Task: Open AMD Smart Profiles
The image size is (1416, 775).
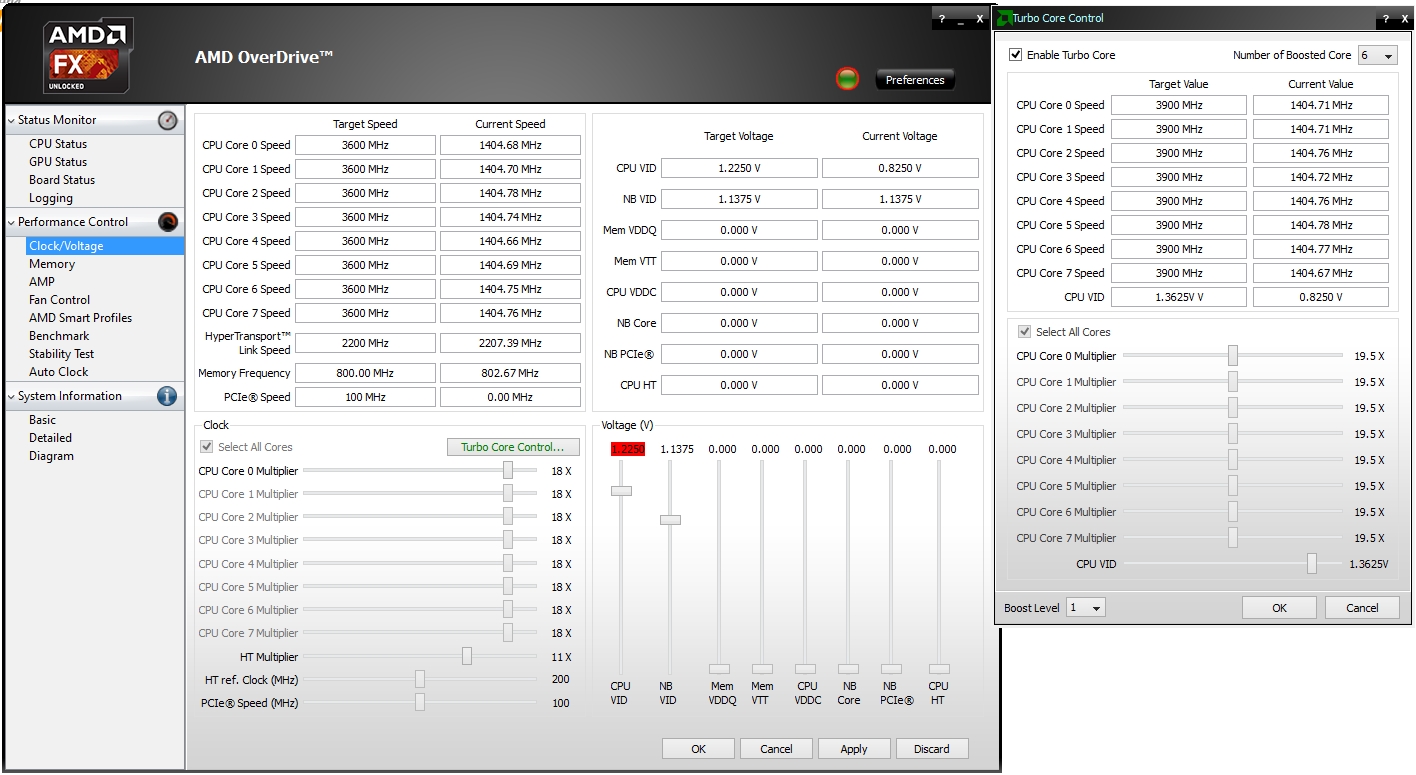Action: click(x=81, y=318)
